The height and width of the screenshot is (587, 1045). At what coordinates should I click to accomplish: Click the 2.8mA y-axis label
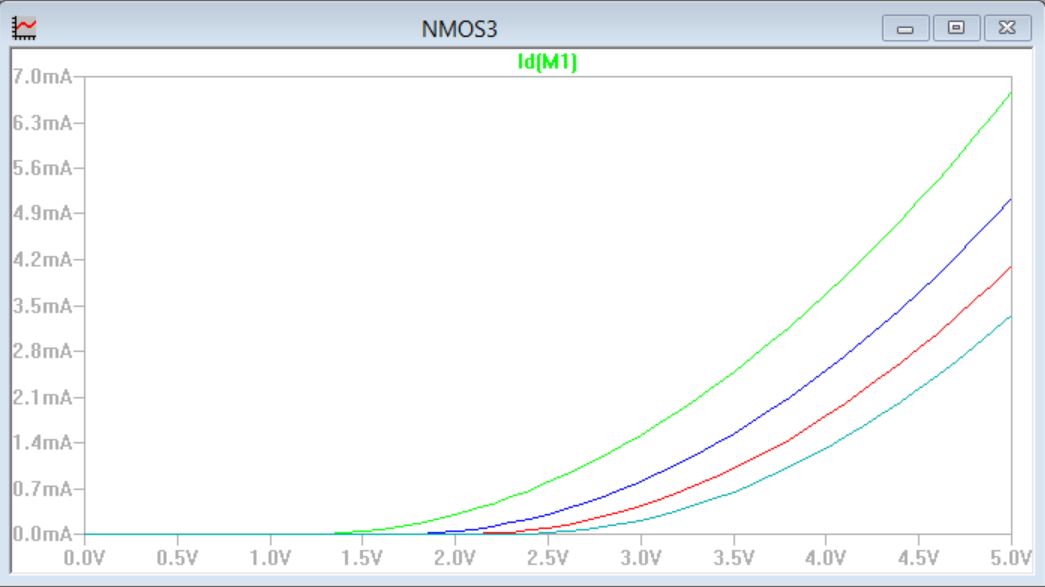pos(43,351)
